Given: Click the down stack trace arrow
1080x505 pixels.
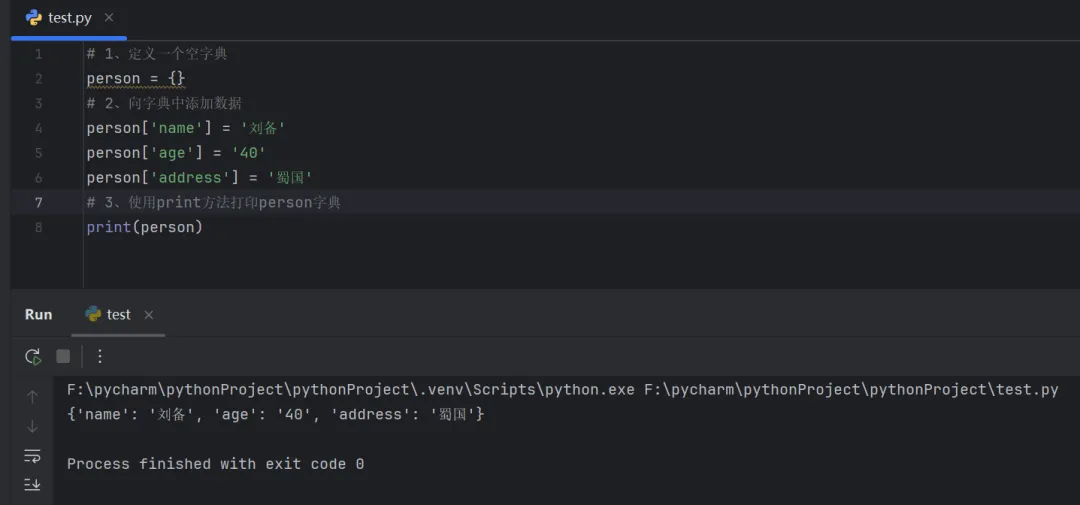Looking at the screenshot, I should (32, 426).
